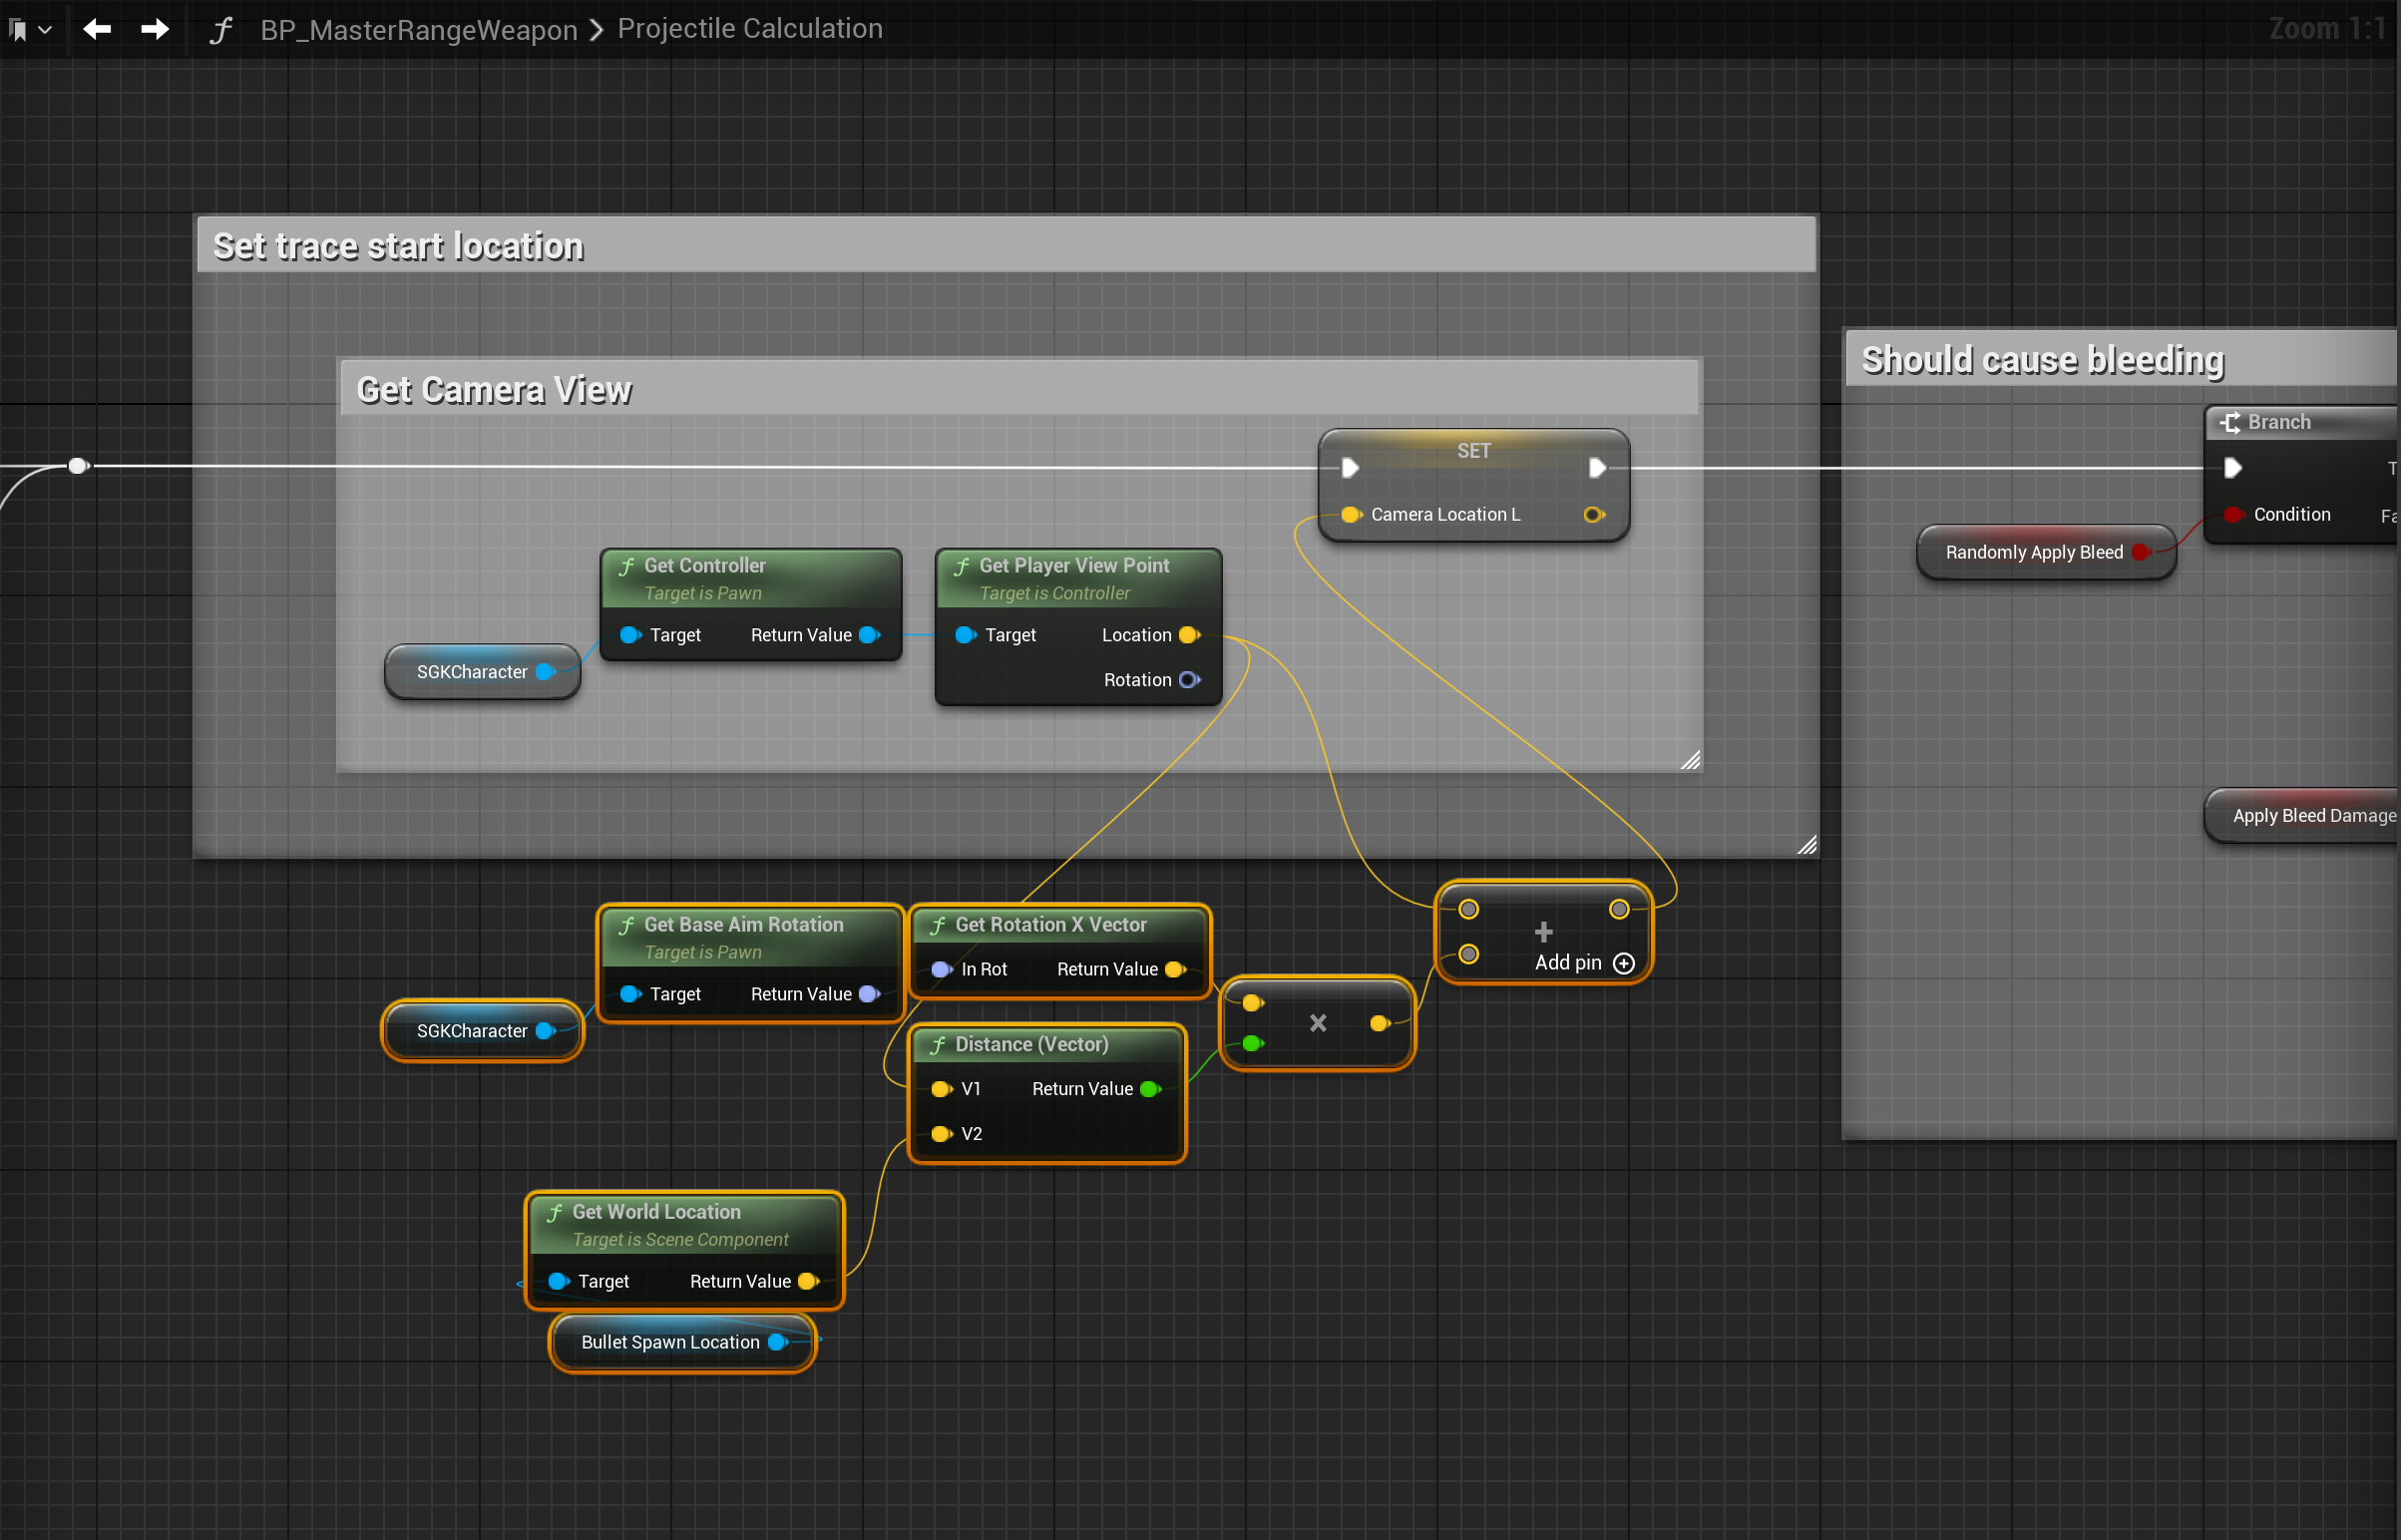Click Location output pin on Get Player View Point
The height and width of the screenshot is (1540, 2401).
[1188, 635]
